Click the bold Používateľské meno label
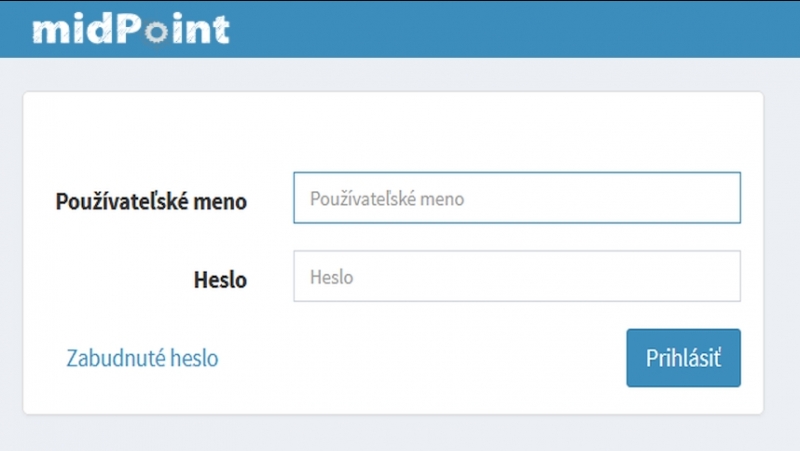The image size is (800, 451). tap(151, 201)
